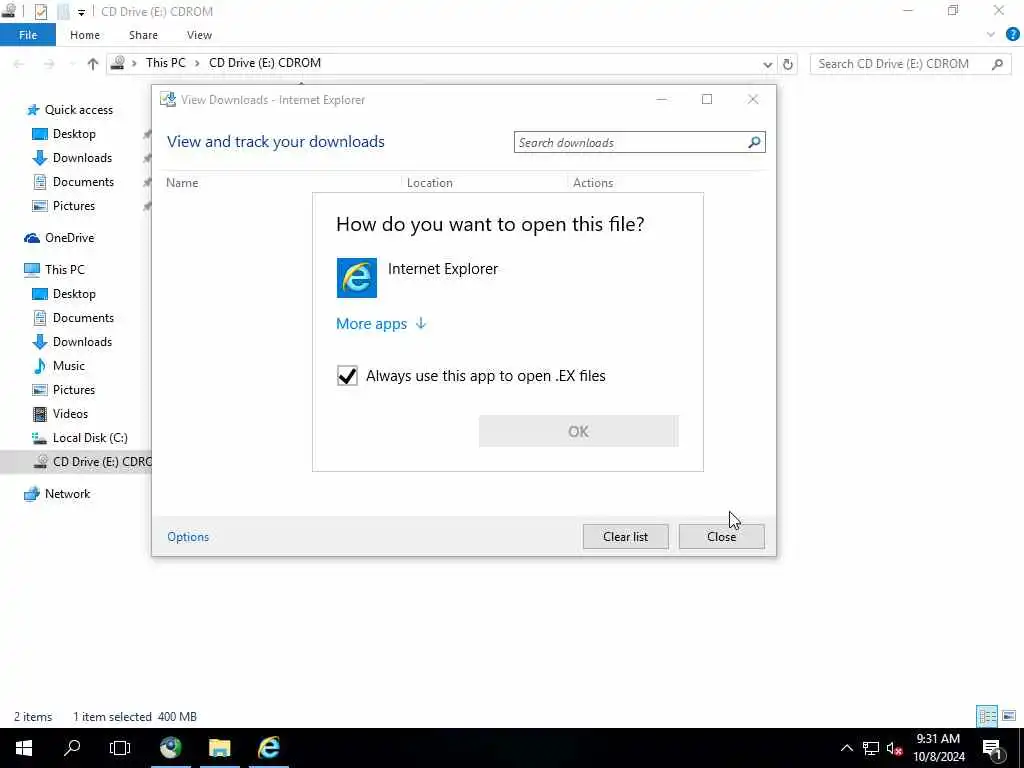Focus the Search downloads field
Screen dimensions: 1024x768
(630, 142)
